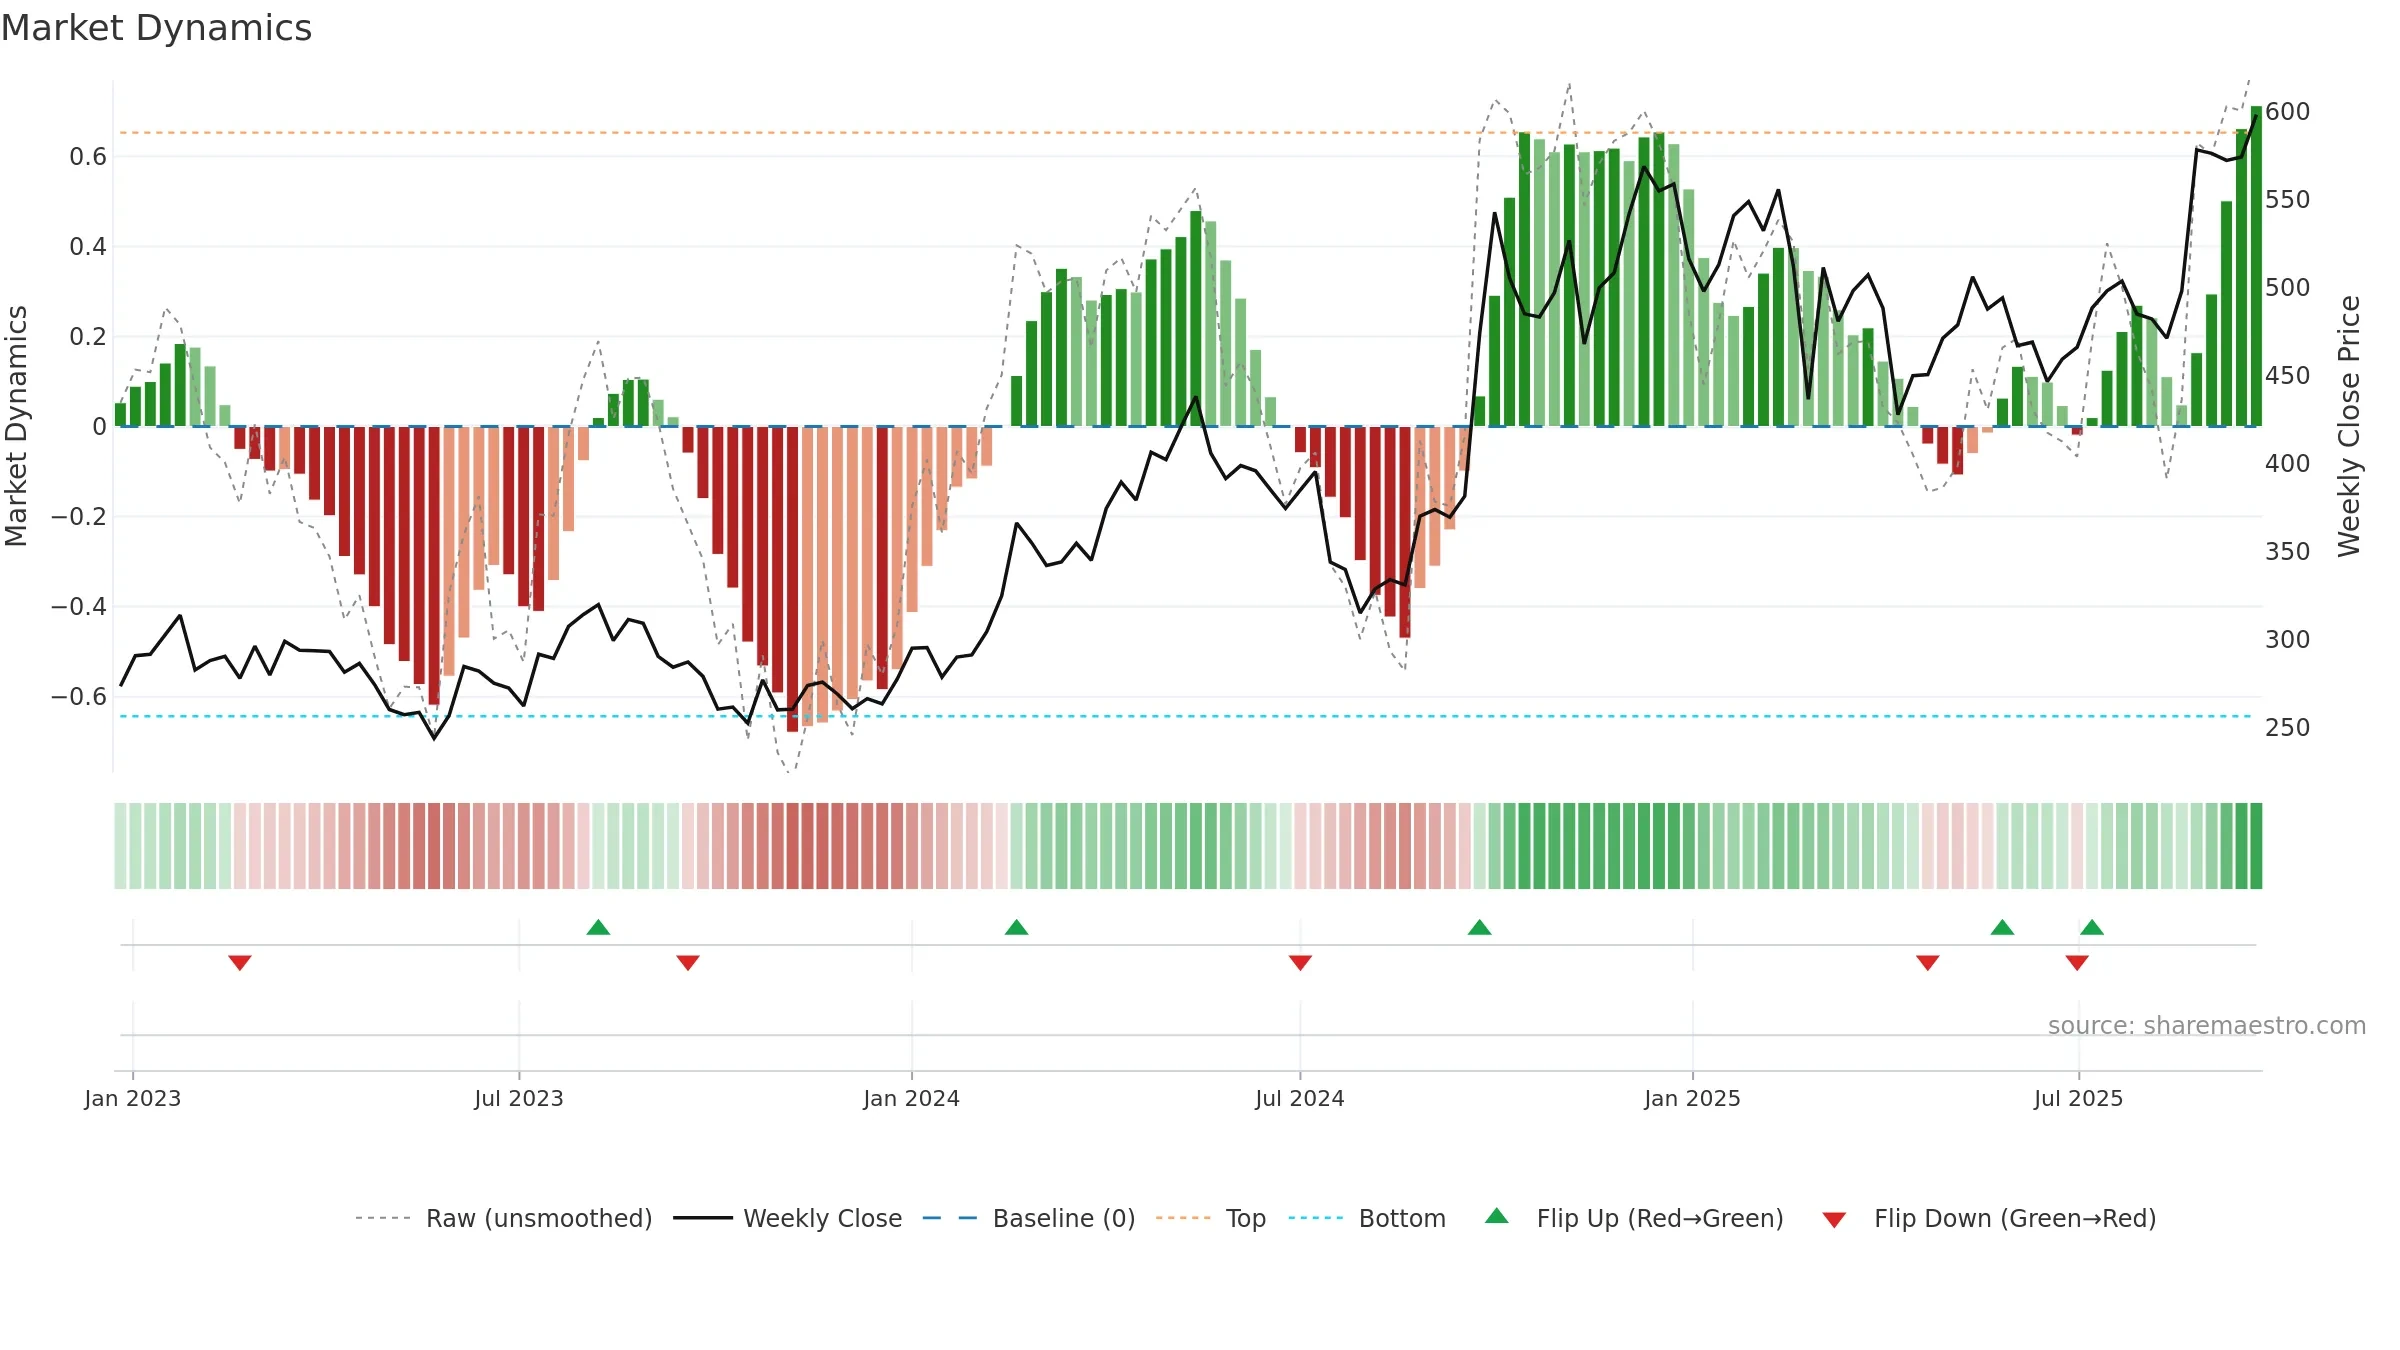Click the 'Jul 2023' x-axis label

click(x=519, y=1098)
